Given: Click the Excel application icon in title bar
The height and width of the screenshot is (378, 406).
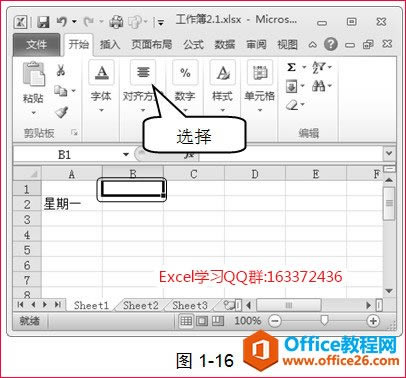Looking at the screenshot, I should pos(21,22).
